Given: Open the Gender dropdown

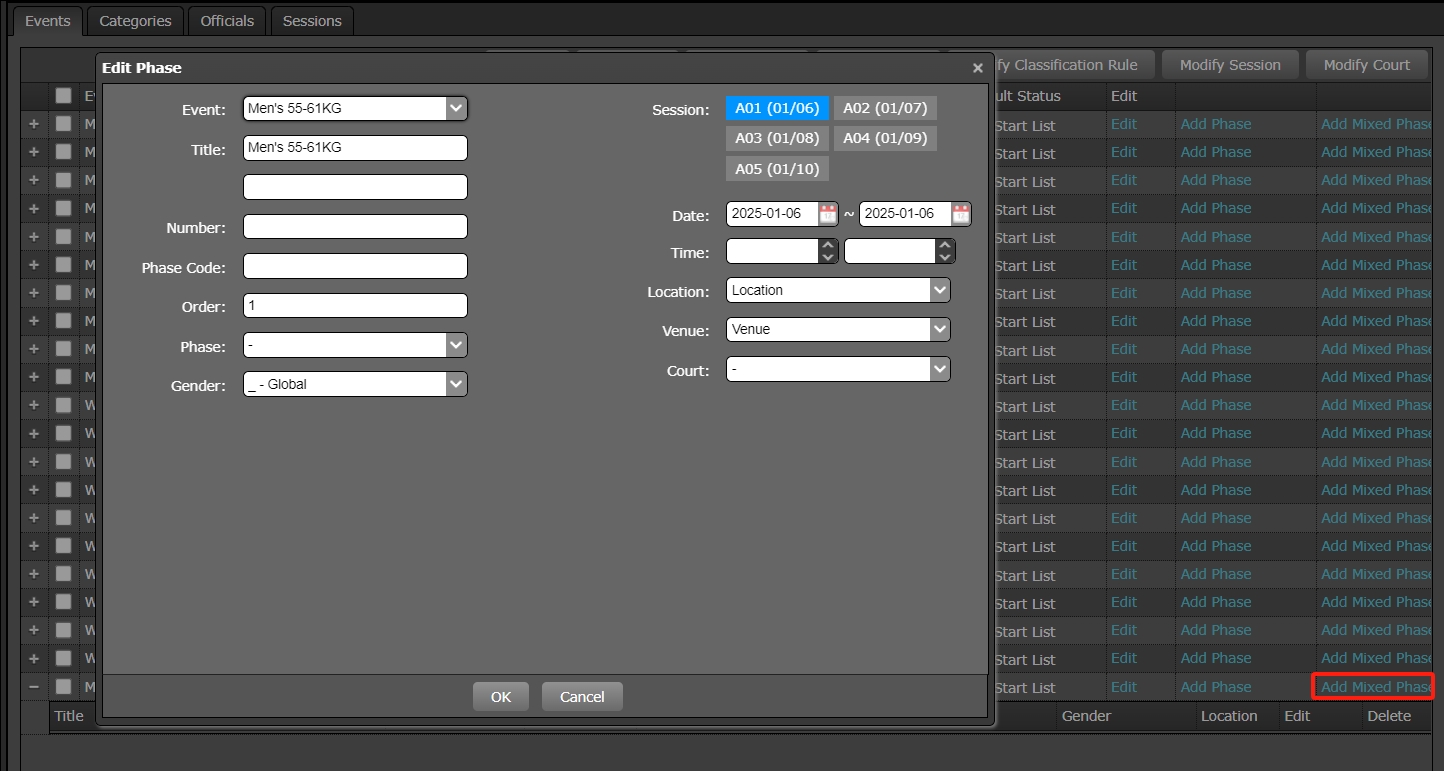Looking at the screenshot, I should click(456, 384).
